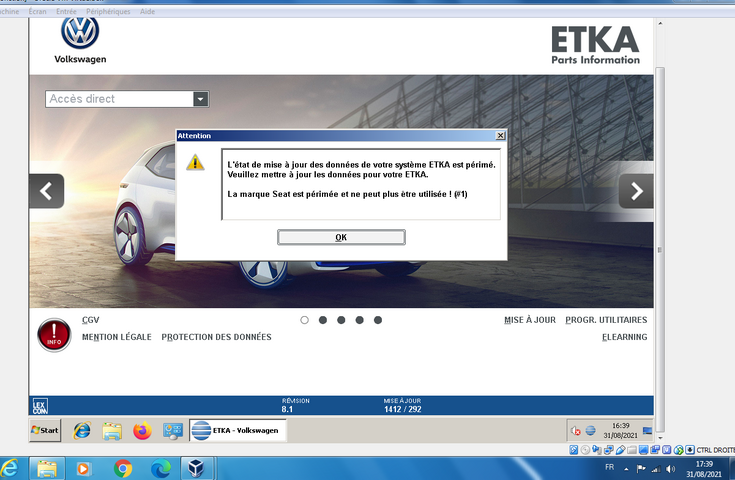Viewport: 735px width, 480px height.
Task: Click the vertical scrollbar thumb
Action: click(x=660, y=250)
